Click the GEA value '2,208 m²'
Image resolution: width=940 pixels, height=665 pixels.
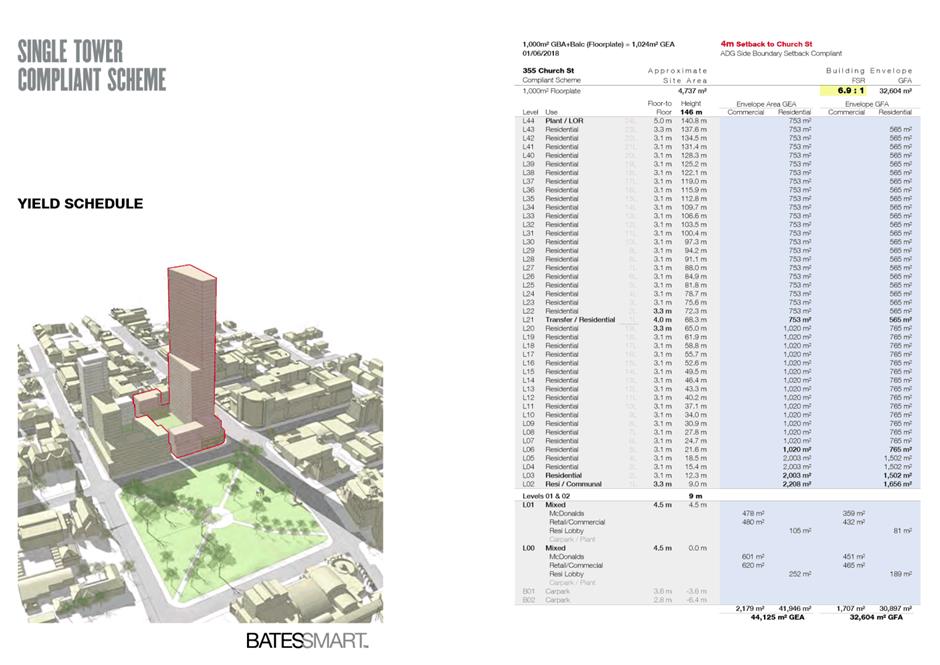pyautogui.click(x=797, y=484)
